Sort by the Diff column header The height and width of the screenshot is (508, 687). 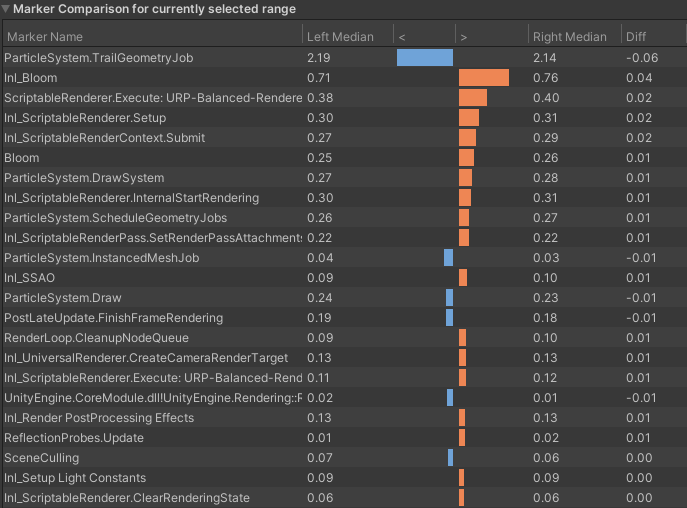[636, 37]
